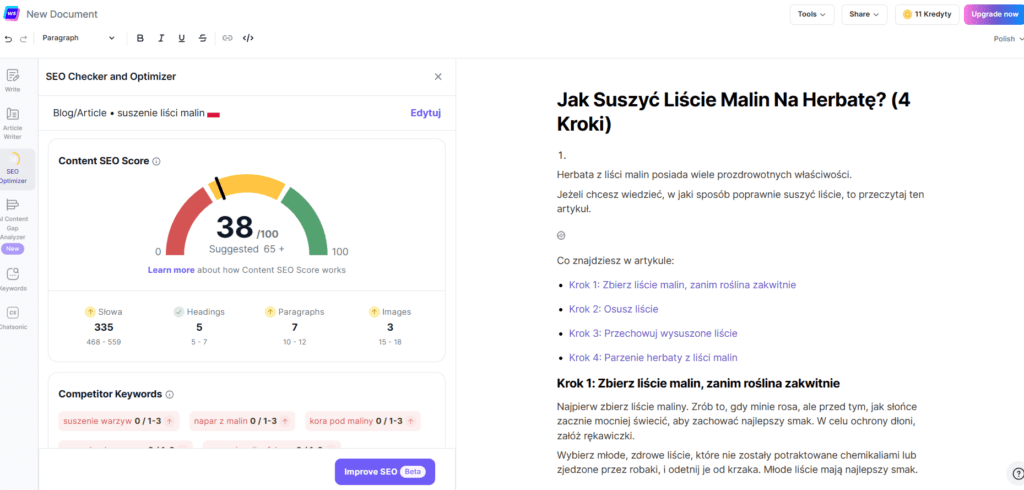
Task: Toggle bold text formatting
Action: tap(140, 38)
